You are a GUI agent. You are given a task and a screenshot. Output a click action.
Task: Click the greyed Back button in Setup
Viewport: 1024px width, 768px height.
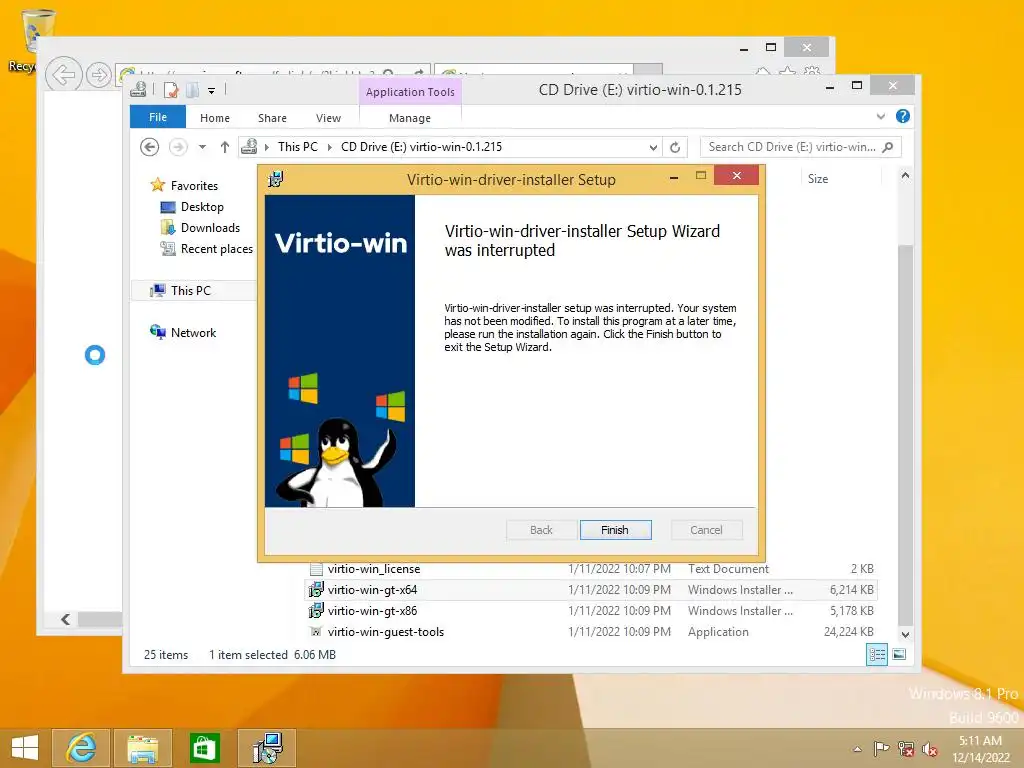coord(541,530)
